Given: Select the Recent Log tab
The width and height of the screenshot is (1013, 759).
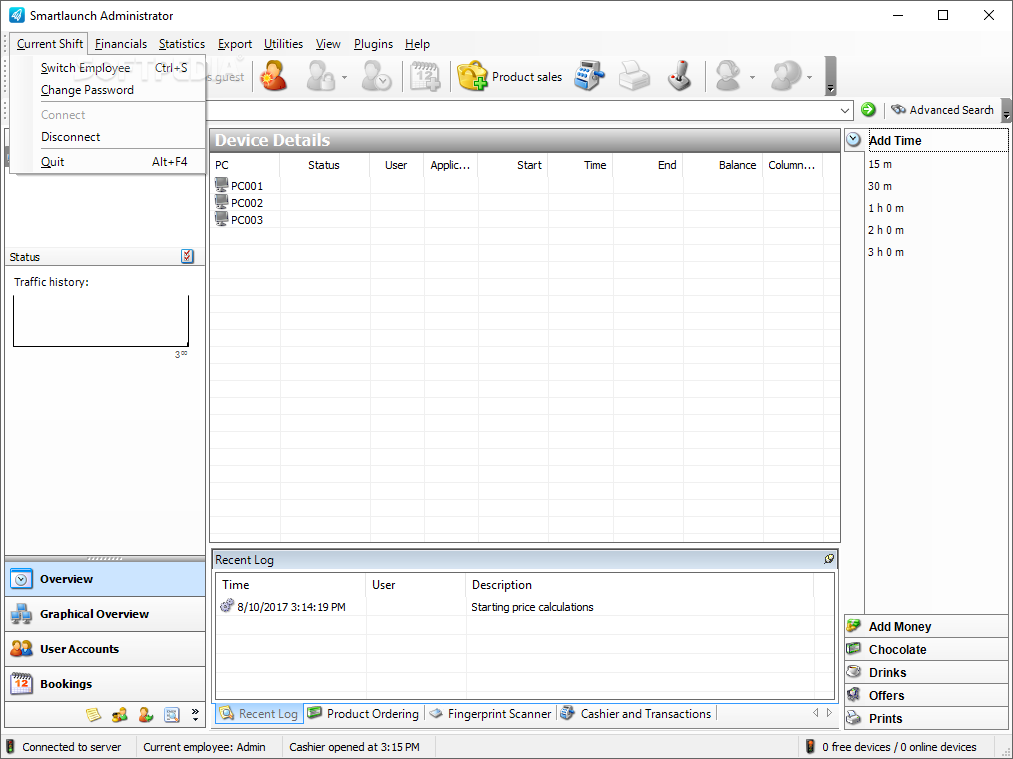Looking at the screenshot, I should point(258,714).
